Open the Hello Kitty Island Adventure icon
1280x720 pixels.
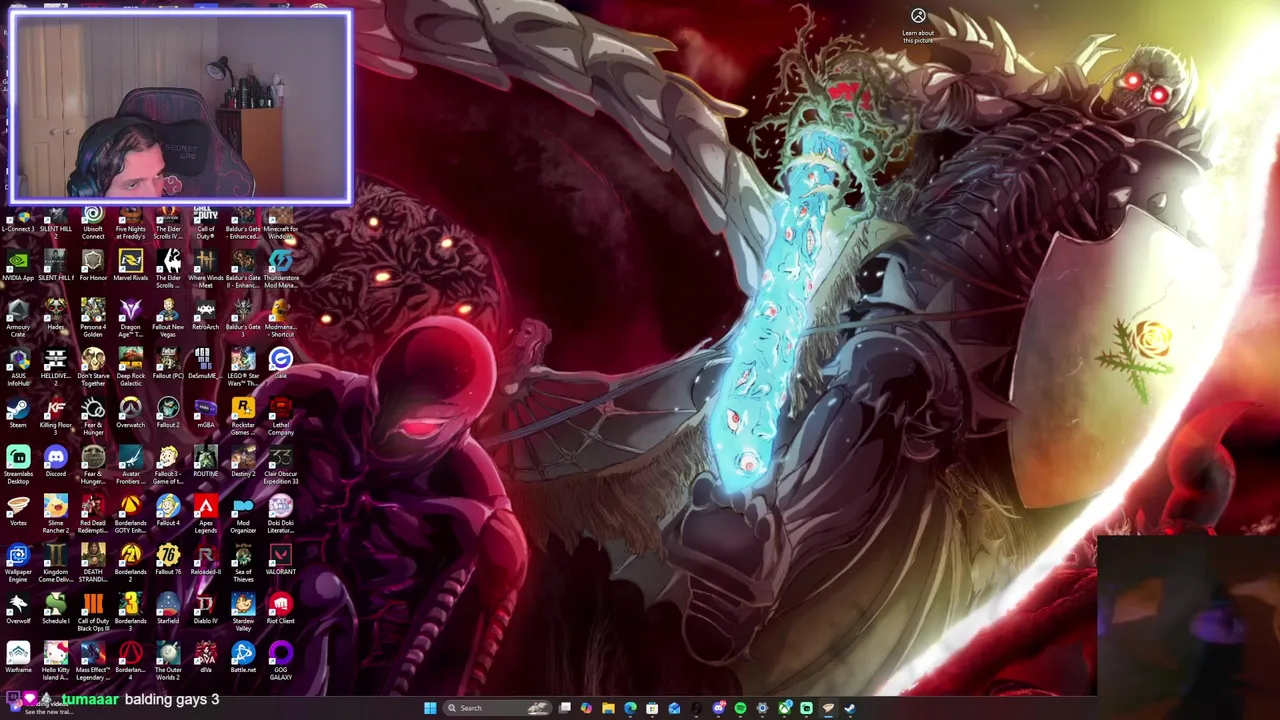coord(55,662)
